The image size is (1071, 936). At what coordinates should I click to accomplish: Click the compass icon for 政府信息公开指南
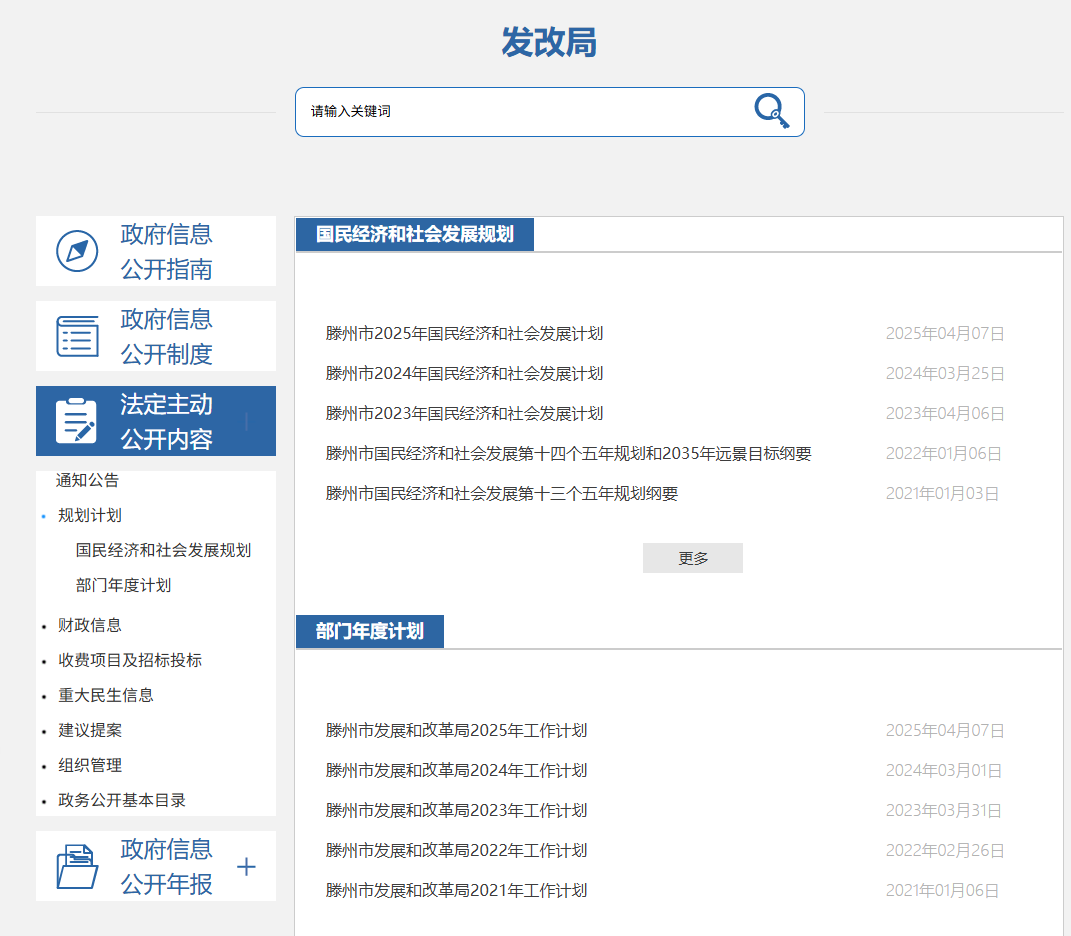click(77, 251)
